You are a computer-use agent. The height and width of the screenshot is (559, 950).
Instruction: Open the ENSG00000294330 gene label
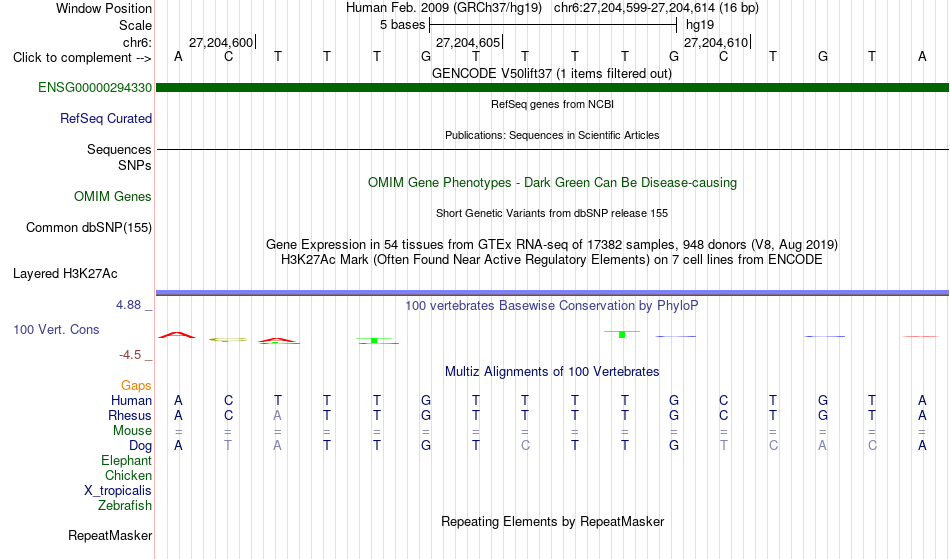95,88
